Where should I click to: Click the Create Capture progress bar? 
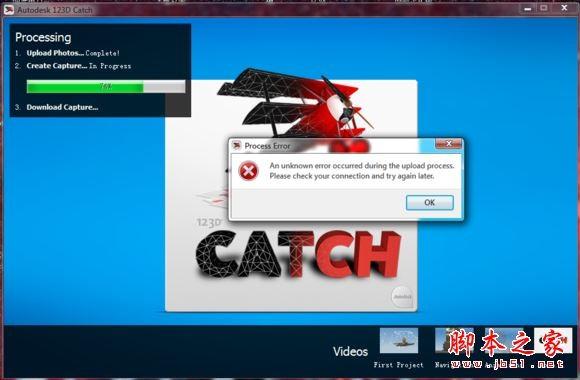[x=106, y=87]
